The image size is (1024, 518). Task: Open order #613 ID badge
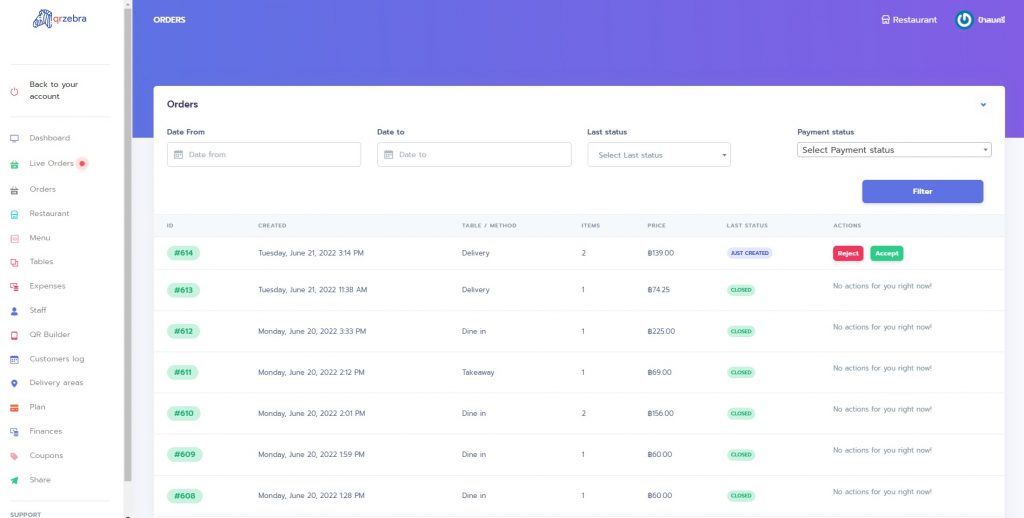pyautogui.click(x=184, y=290)
